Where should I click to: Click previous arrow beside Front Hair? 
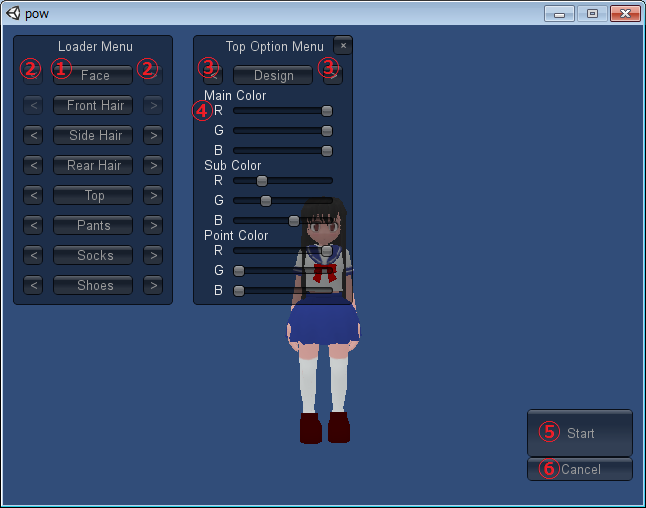coord(33,105)
